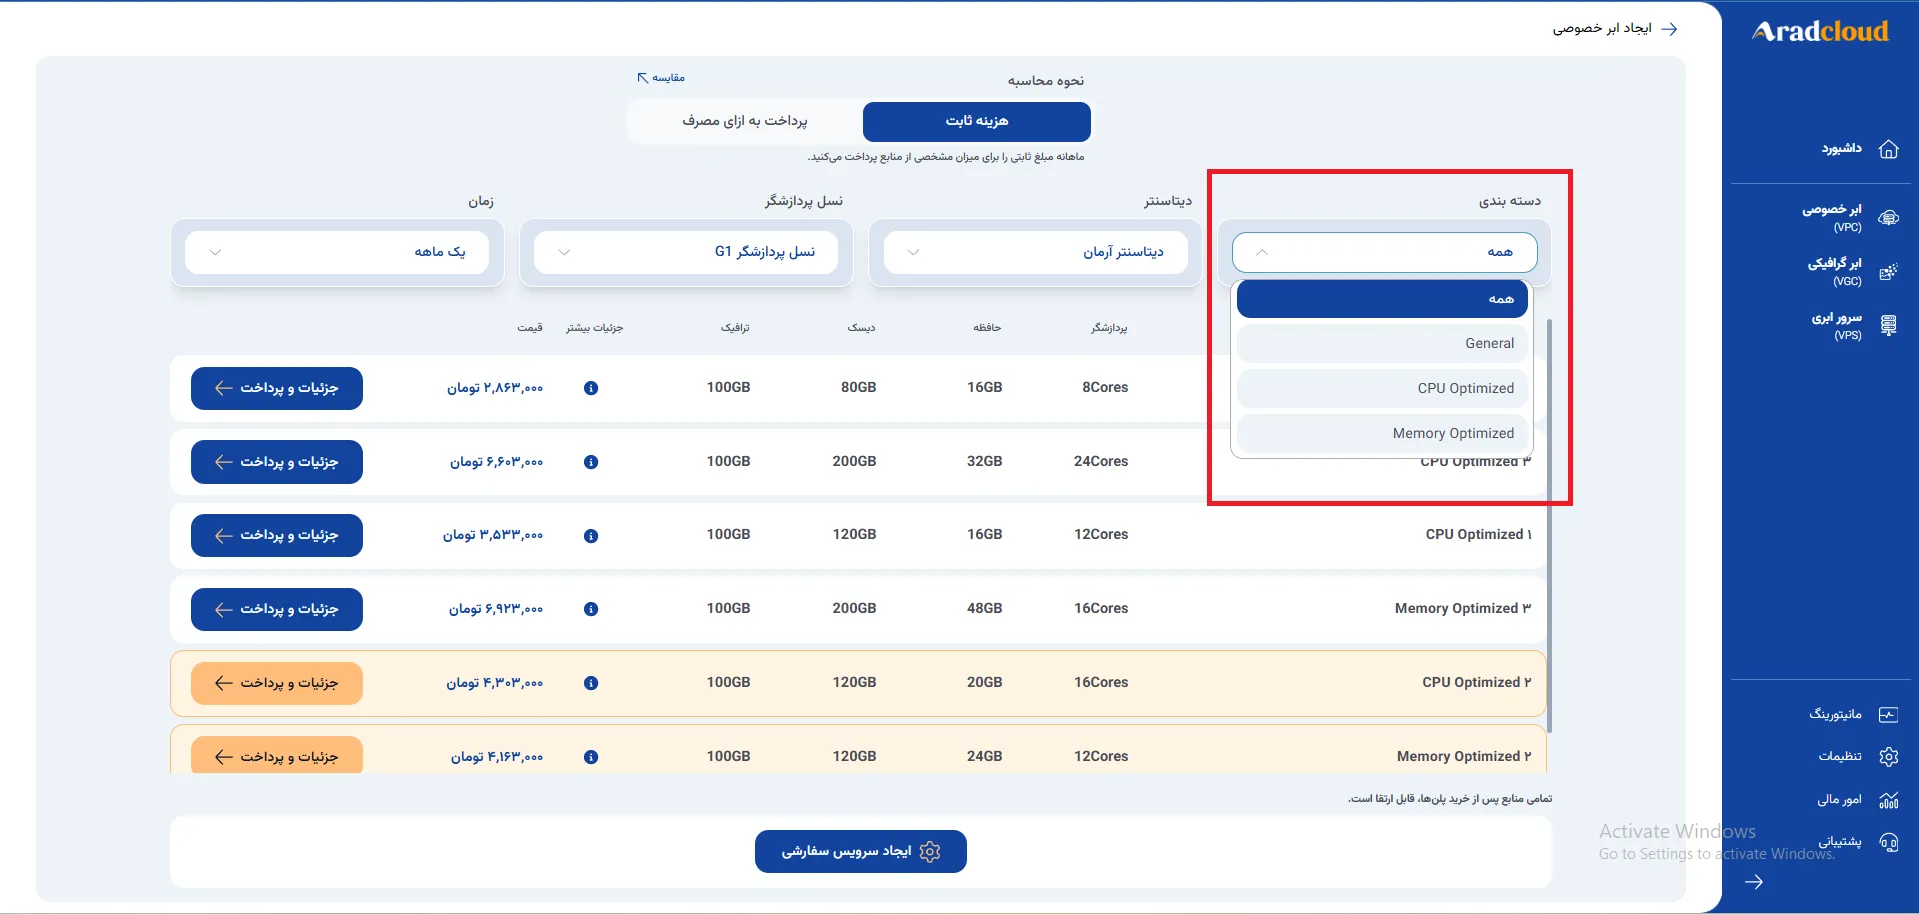This screenshot has height=915, width=1919.
Task: Select General option in category list
Action: point(1382,343)
